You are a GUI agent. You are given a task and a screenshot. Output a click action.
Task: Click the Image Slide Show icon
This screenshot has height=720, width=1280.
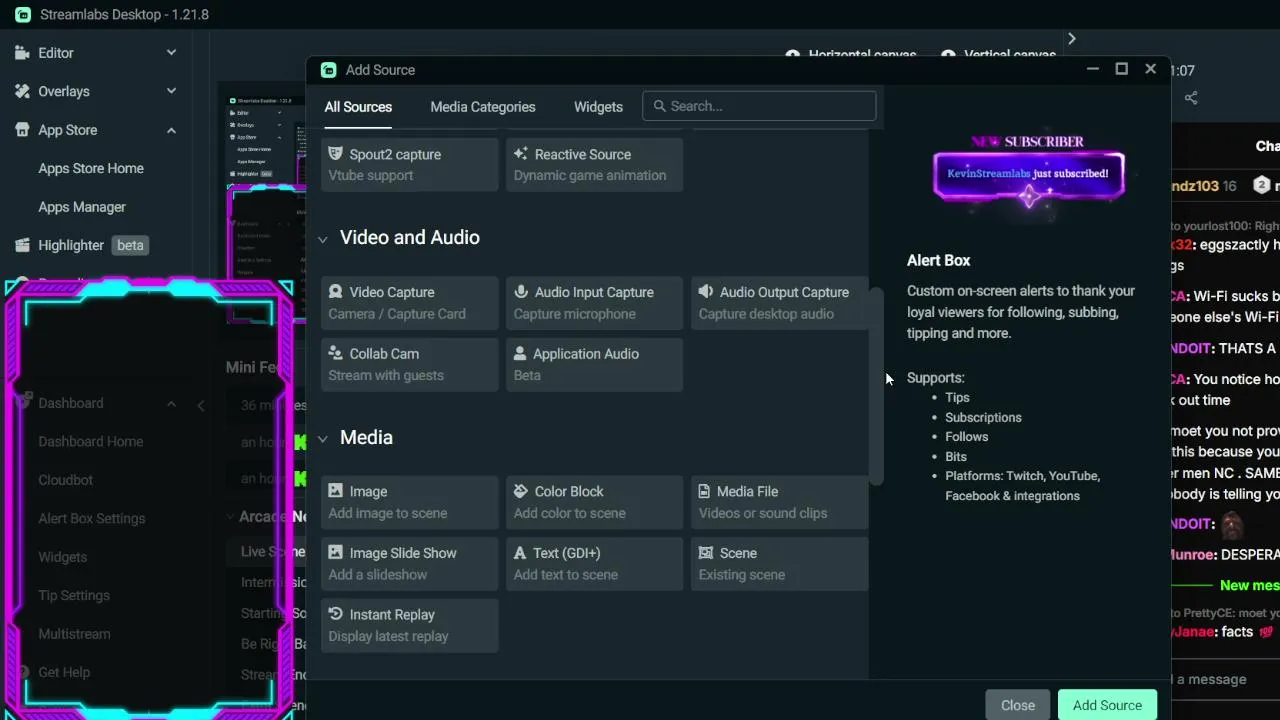click(336, 552)
